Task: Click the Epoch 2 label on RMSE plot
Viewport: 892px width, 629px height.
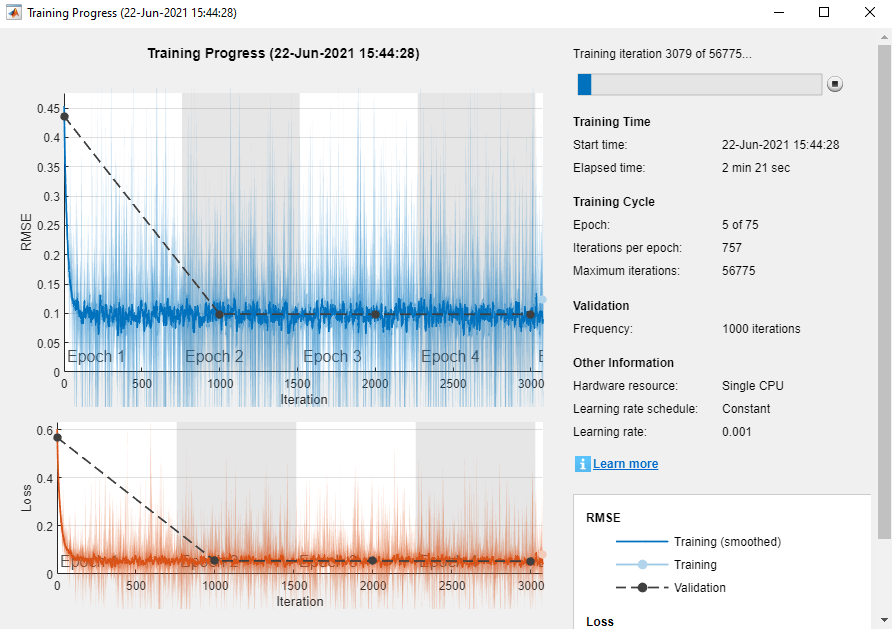Action: (x=214, y=357)
